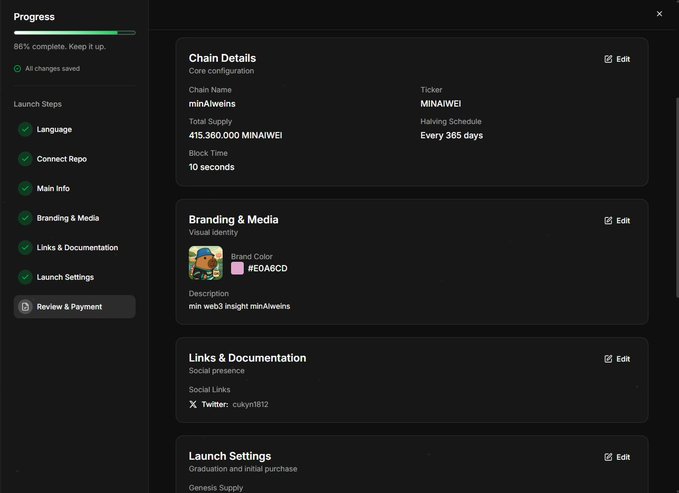Click the checkmark icon beside Launch Settings step
This screenshot has width=679, height=493.
click(x=25, y=277)
